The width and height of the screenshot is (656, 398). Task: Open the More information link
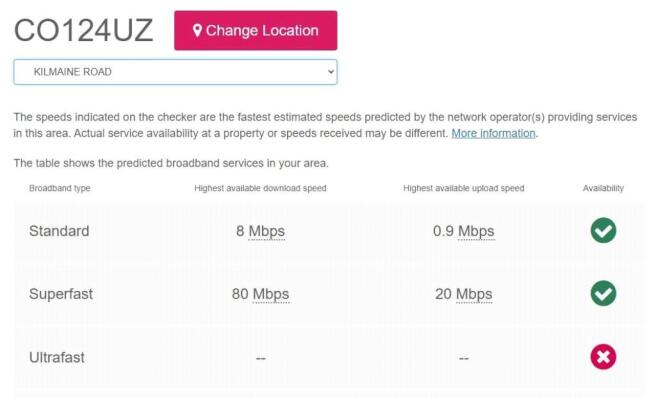(493, 134)
